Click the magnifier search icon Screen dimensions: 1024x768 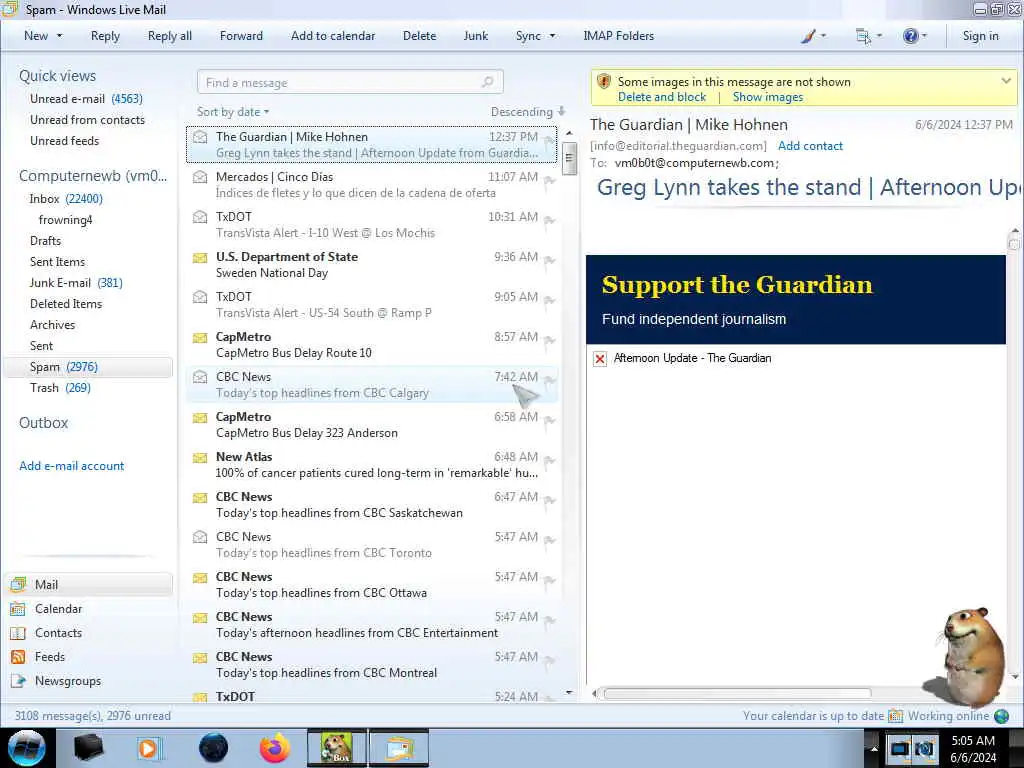point(488,82)
